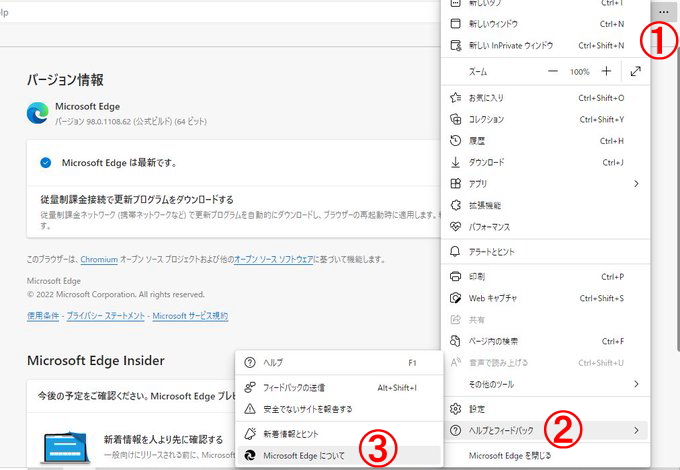
Task: Click the zoom level 100% value
Action: point(579,72)
